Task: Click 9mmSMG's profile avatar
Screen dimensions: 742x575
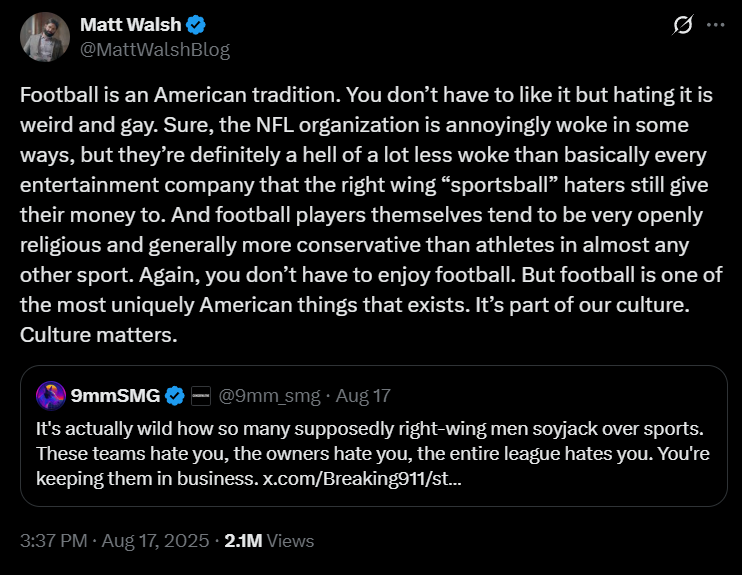Action: [x=50, y=396]
